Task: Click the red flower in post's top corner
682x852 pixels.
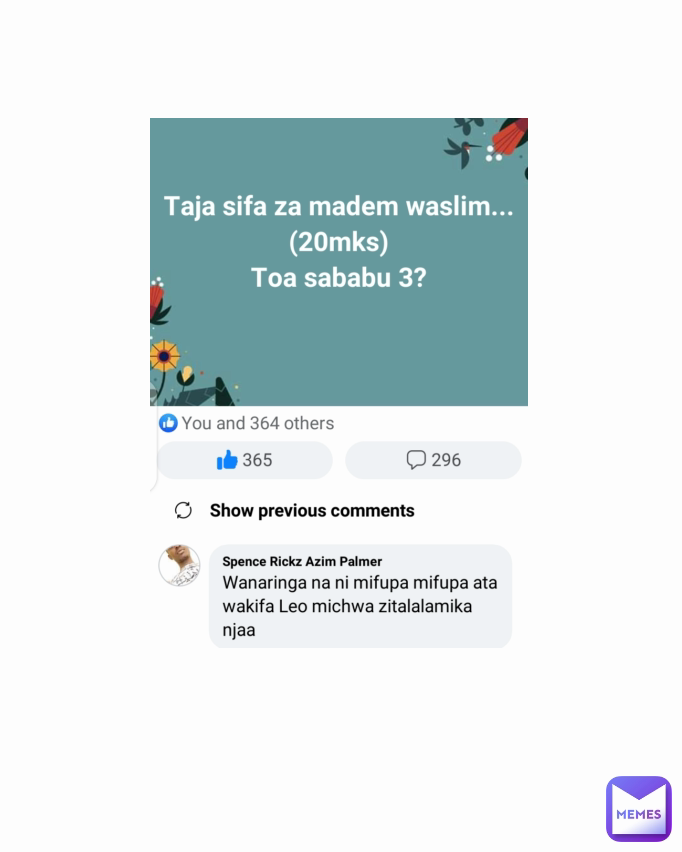Action: click(x=509, y=136)
